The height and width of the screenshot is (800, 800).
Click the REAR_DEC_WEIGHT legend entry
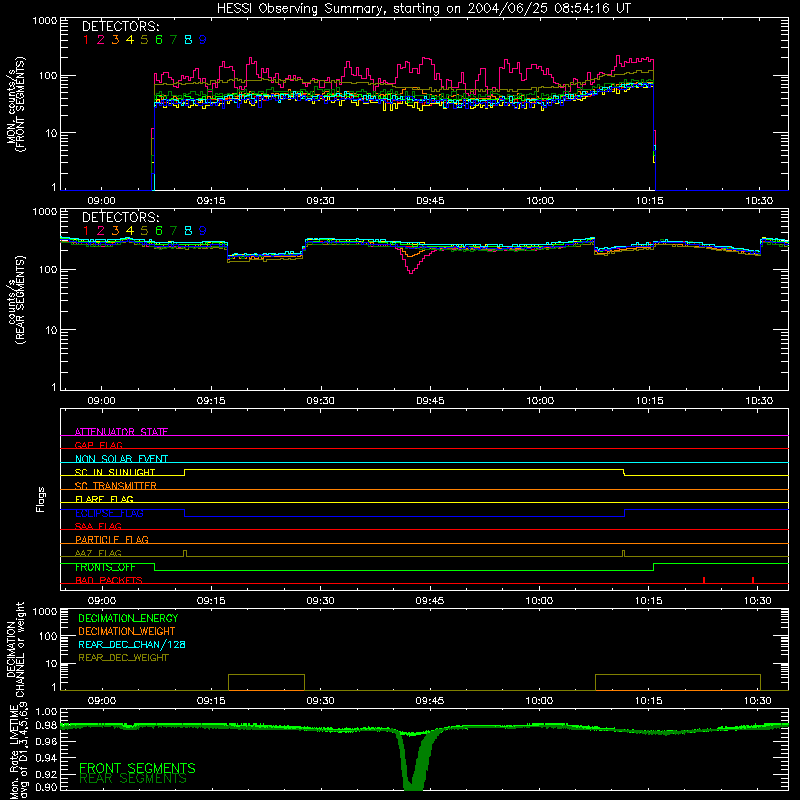[x=123, y=658]
